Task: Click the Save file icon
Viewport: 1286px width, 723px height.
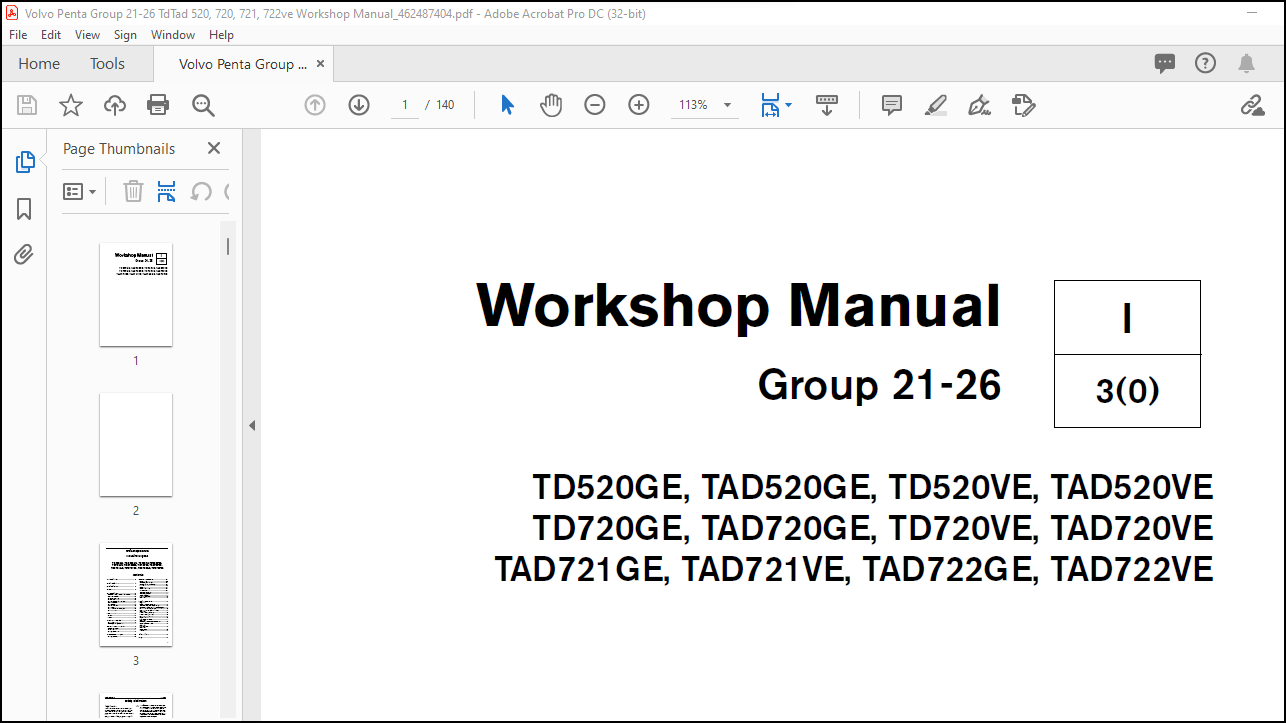Action: tap(27, 105)
